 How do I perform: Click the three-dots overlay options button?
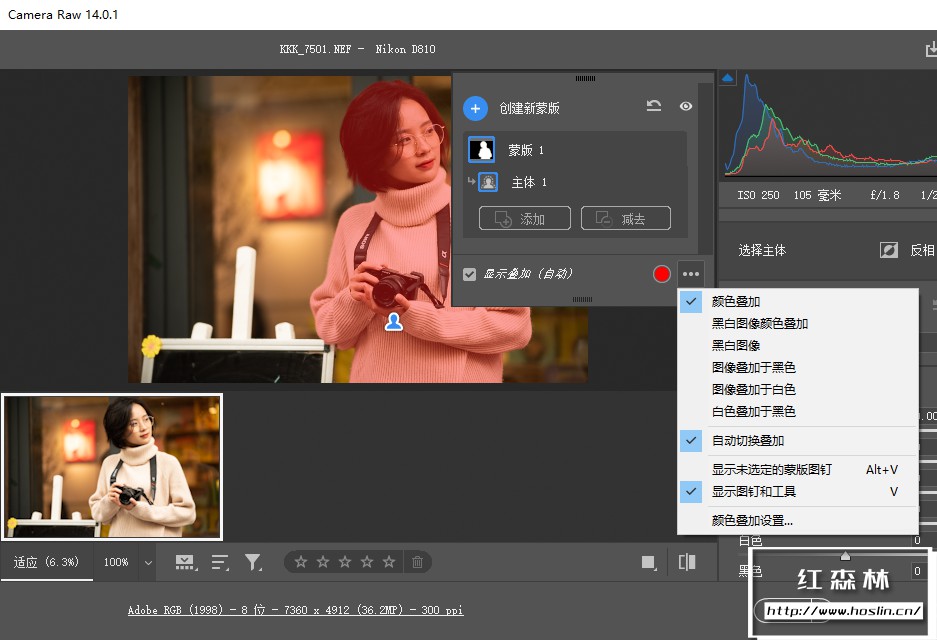pos(691,274)
